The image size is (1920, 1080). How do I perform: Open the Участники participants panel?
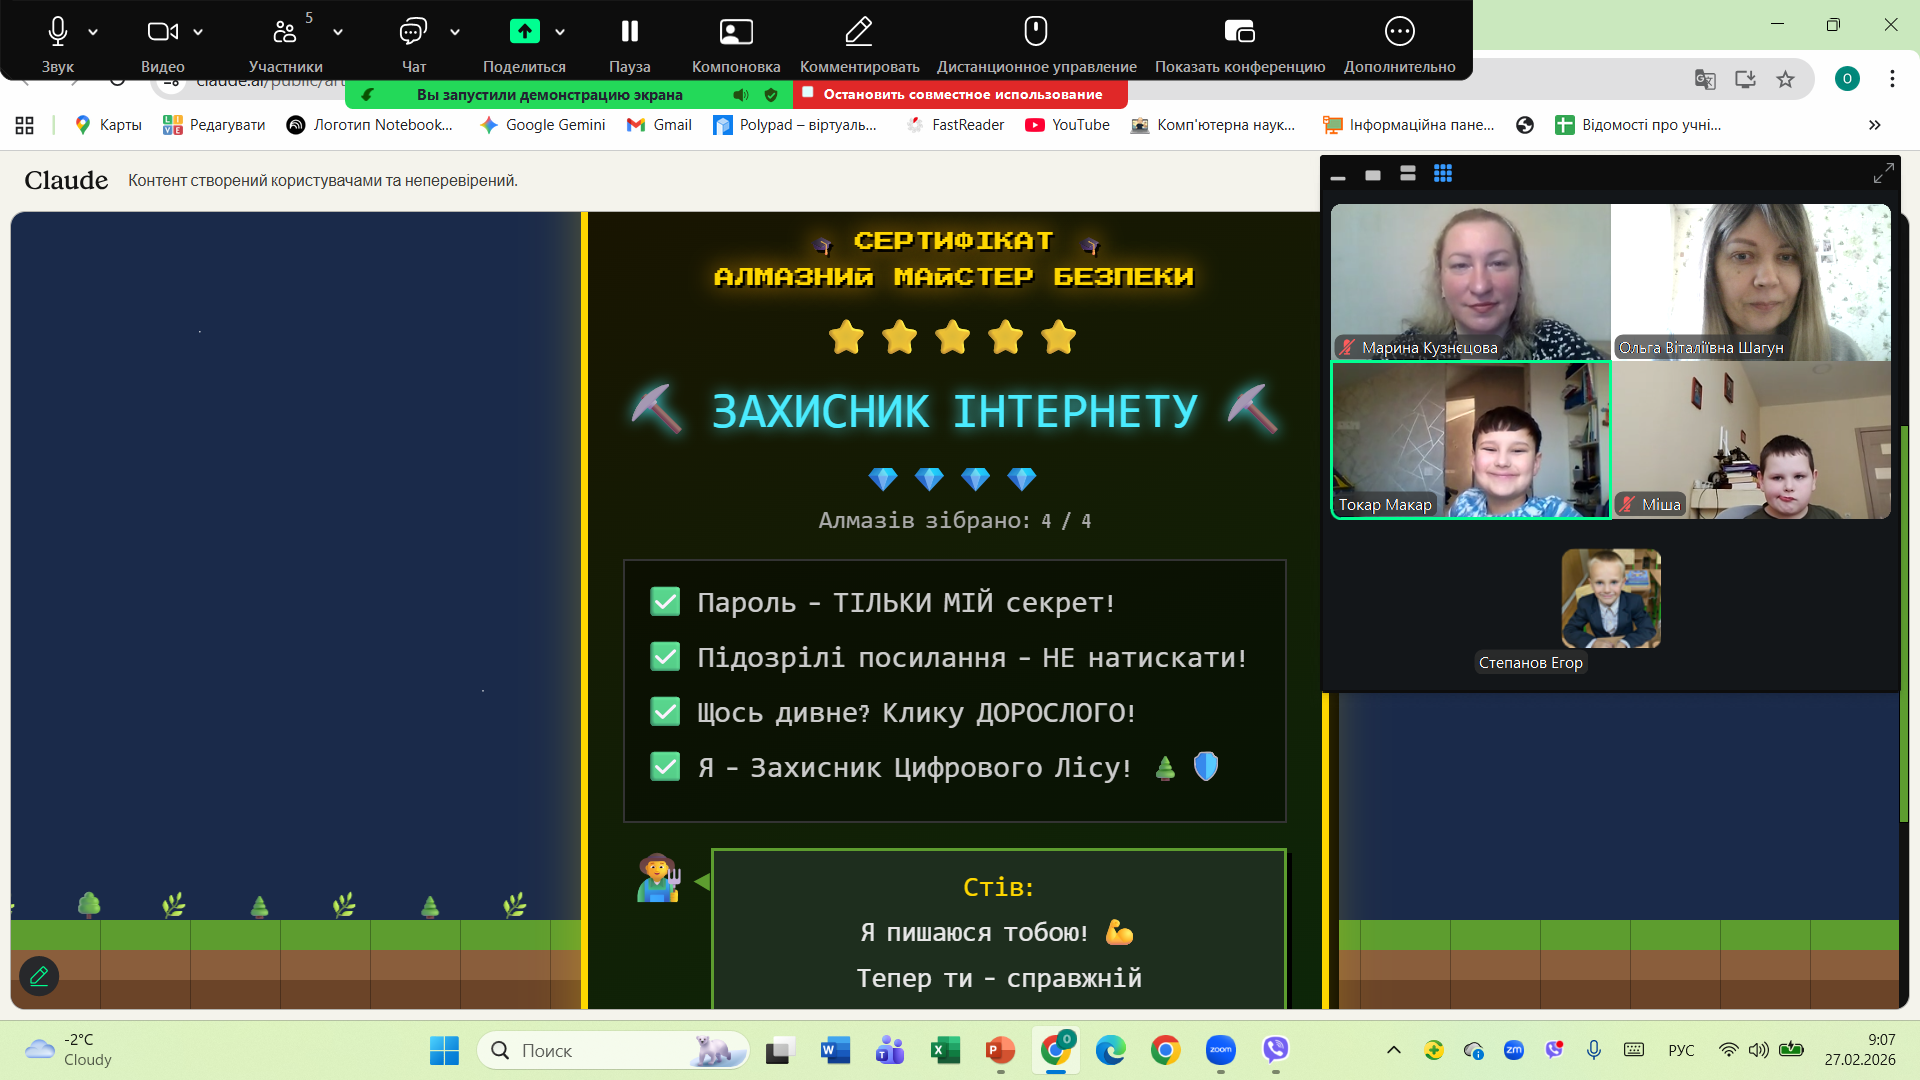click(285, 32)
